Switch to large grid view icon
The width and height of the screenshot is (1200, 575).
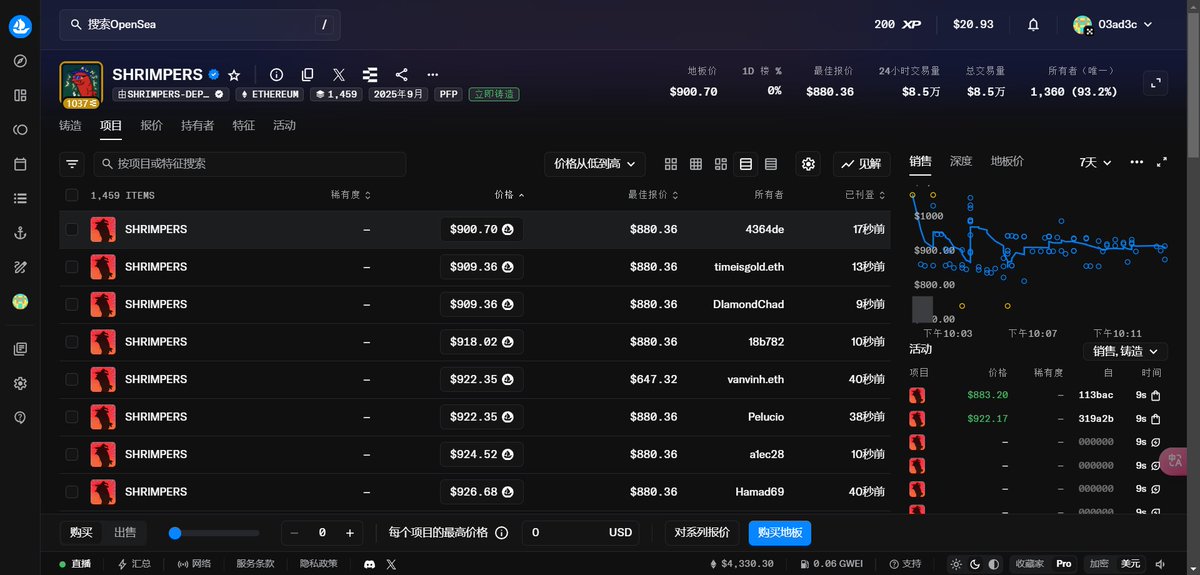click(x=671, y=164)
